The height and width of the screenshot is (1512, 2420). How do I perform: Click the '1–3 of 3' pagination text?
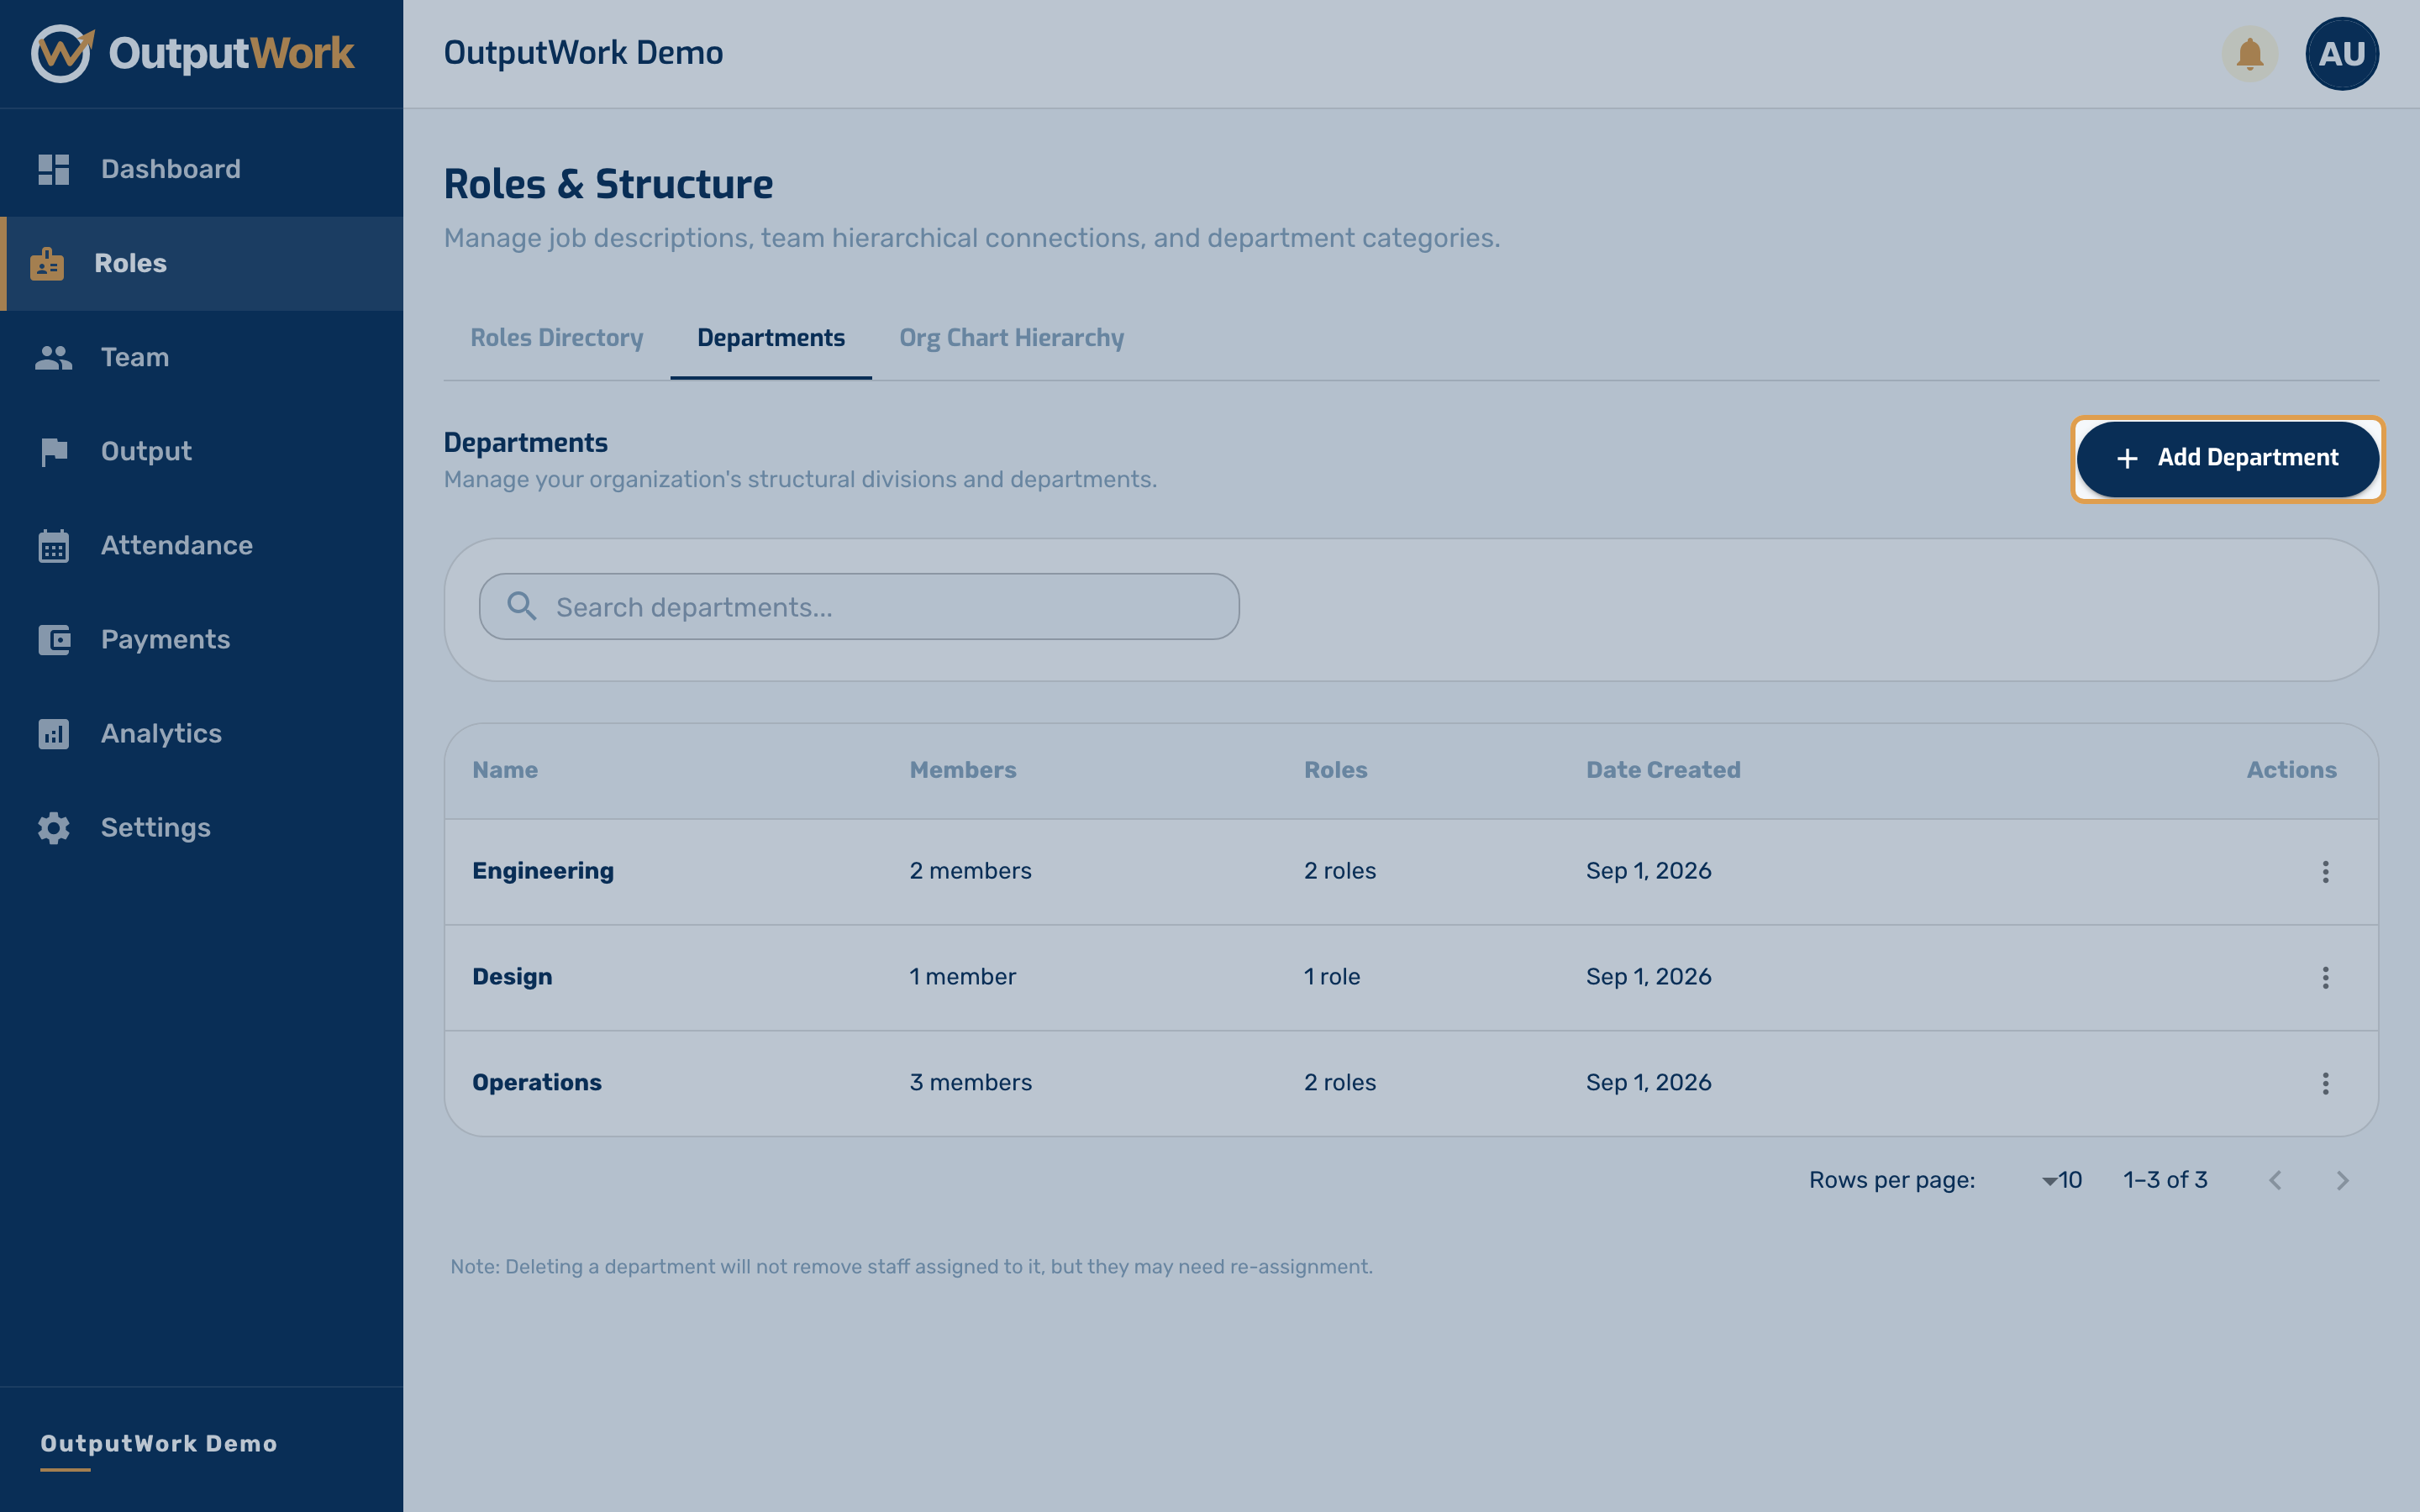point(2165,1180)
